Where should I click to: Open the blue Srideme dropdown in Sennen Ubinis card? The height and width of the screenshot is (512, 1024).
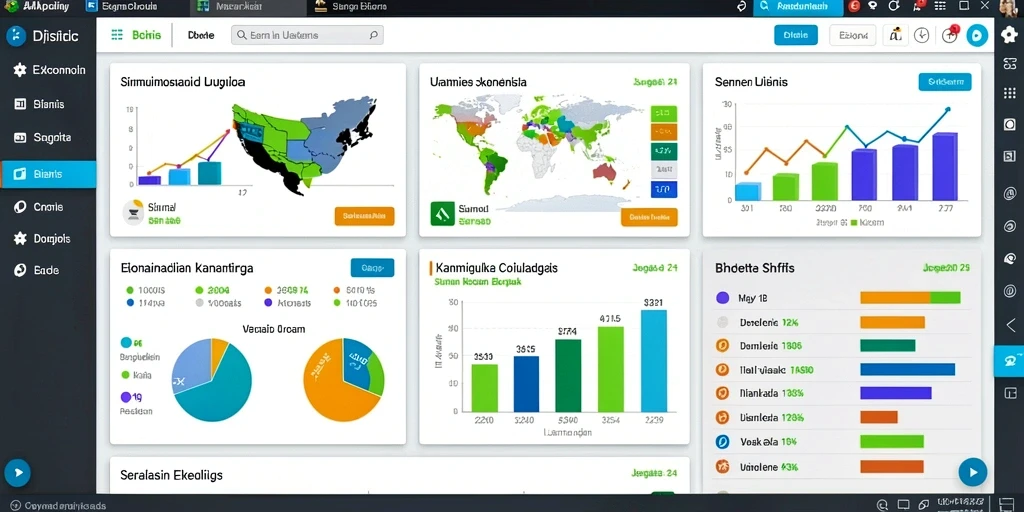[944, 82]
